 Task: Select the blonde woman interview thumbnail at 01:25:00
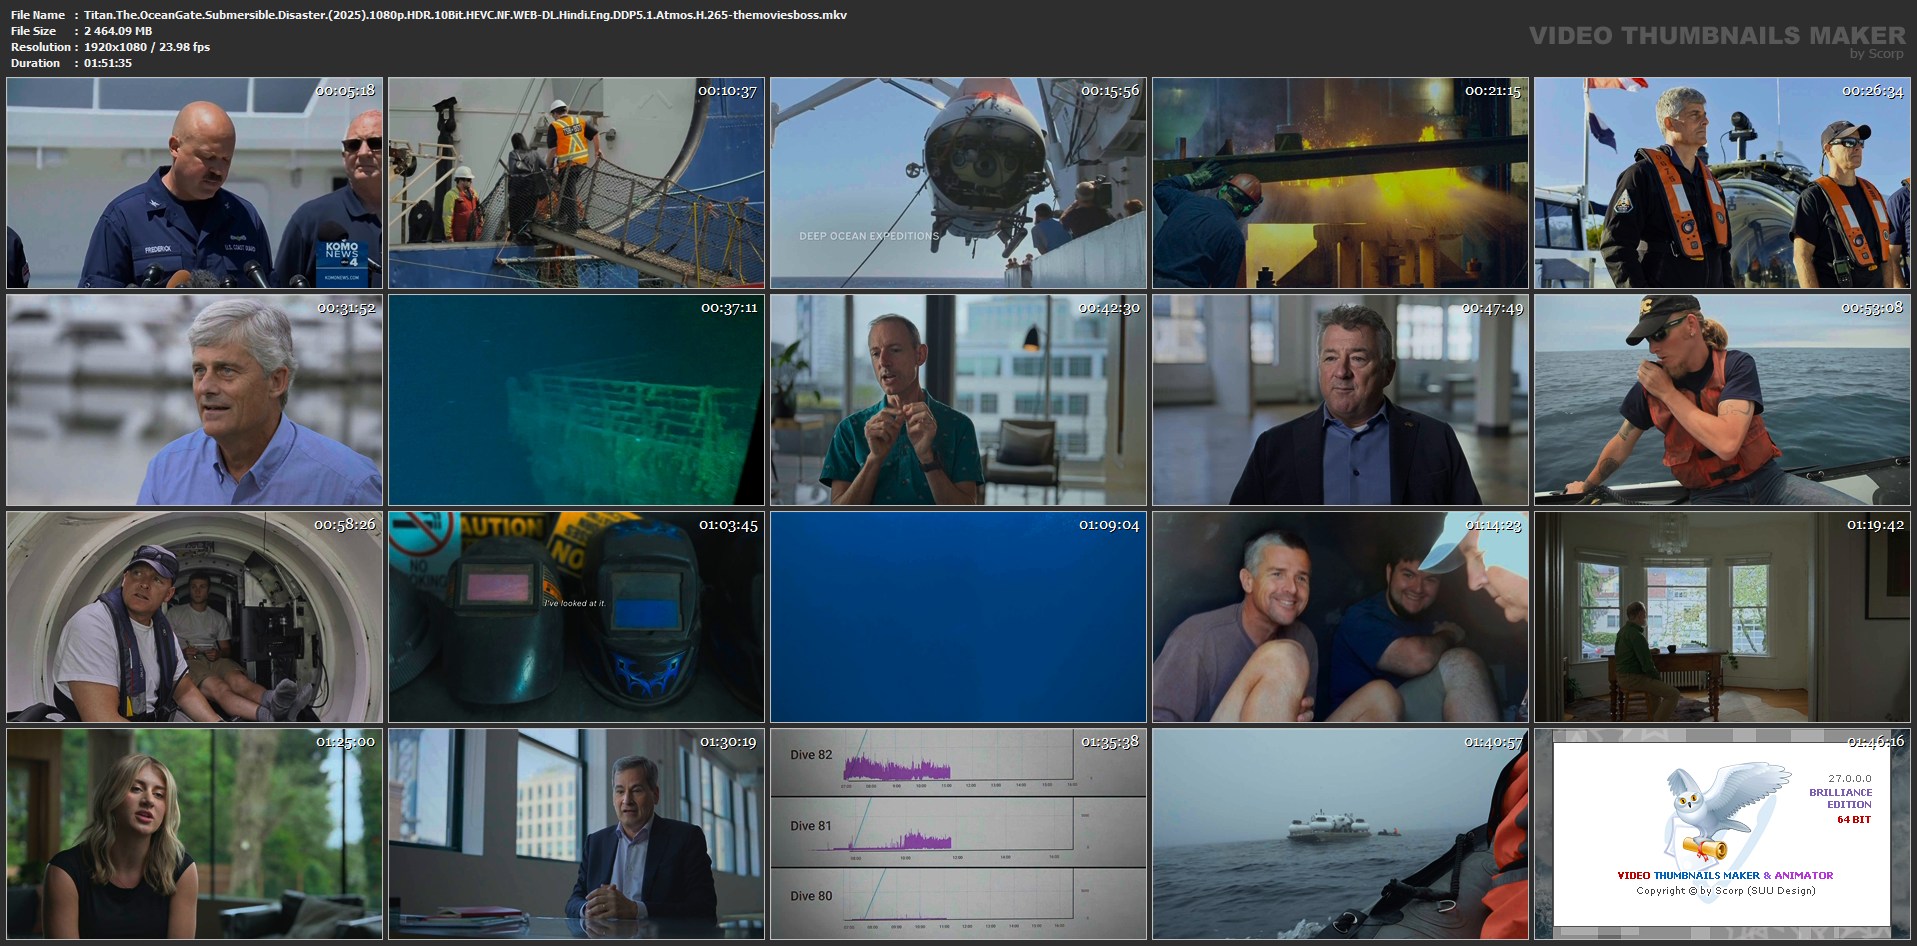point(194,834)
